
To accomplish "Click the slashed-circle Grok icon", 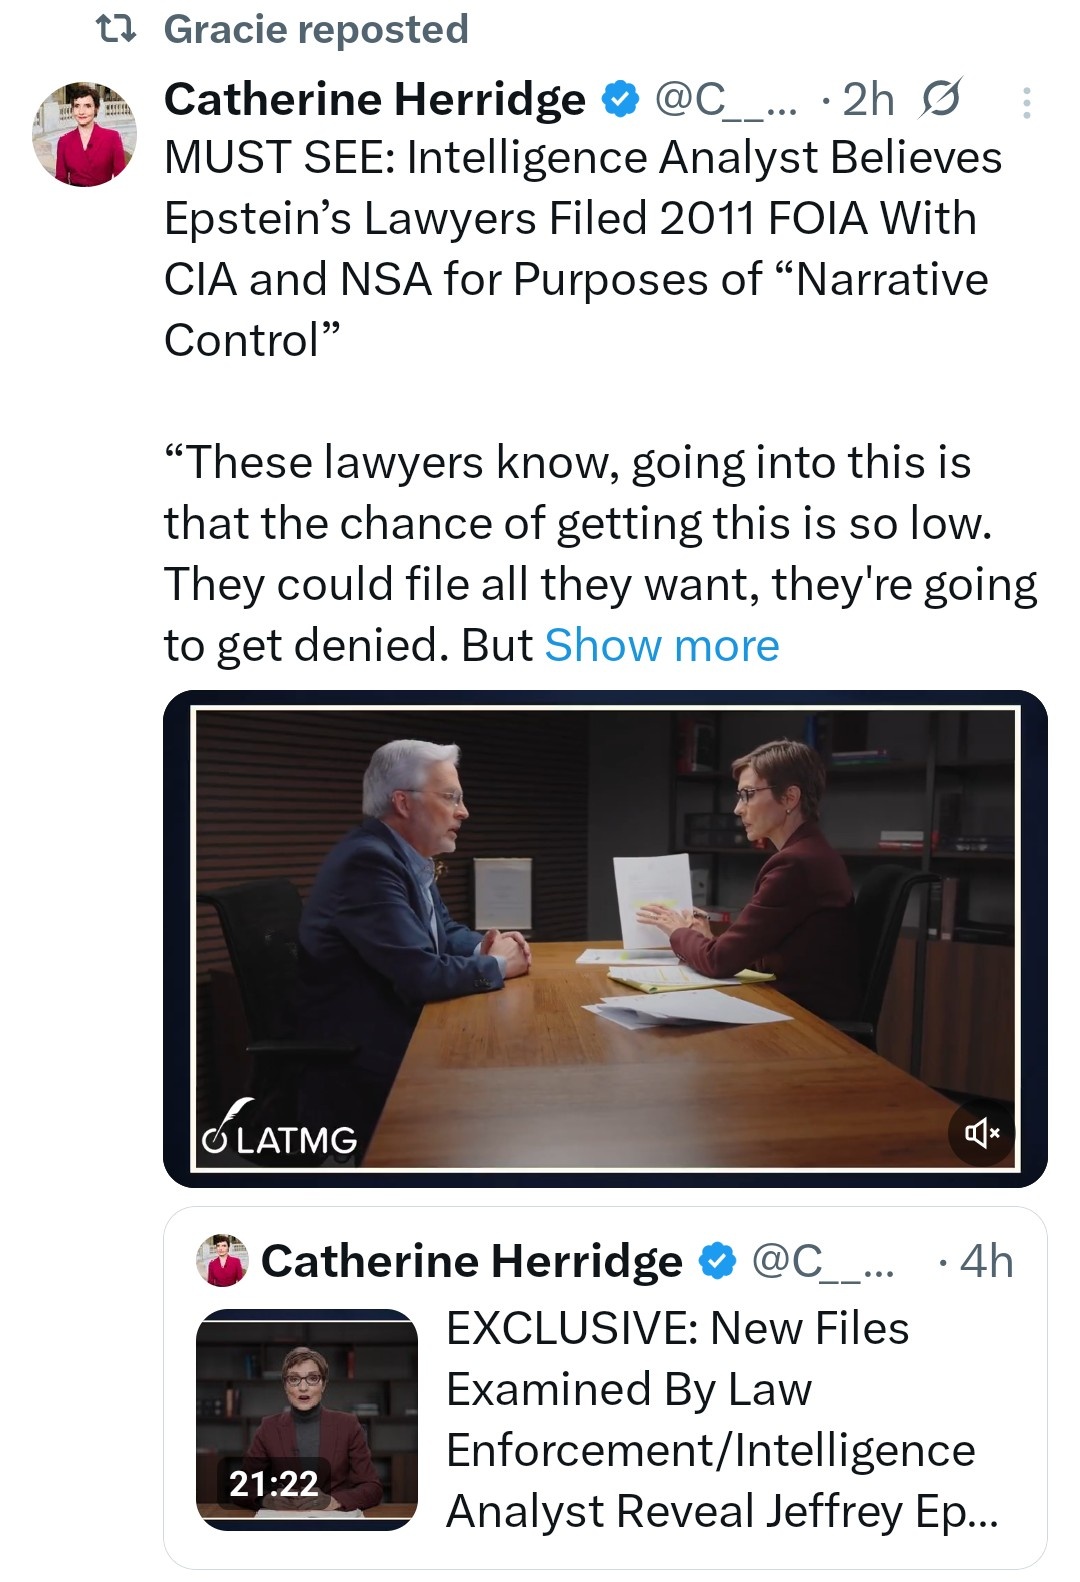I will pyautogui.click(x=940, y=99).
